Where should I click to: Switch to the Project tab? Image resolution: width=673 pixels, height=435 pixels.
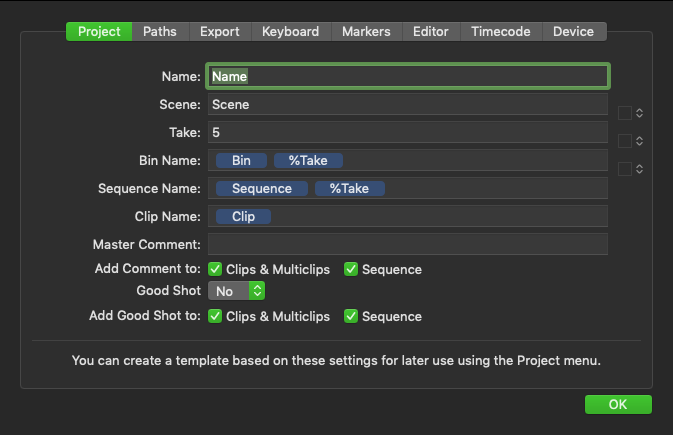pyautogui.click(x=99, y=31)
